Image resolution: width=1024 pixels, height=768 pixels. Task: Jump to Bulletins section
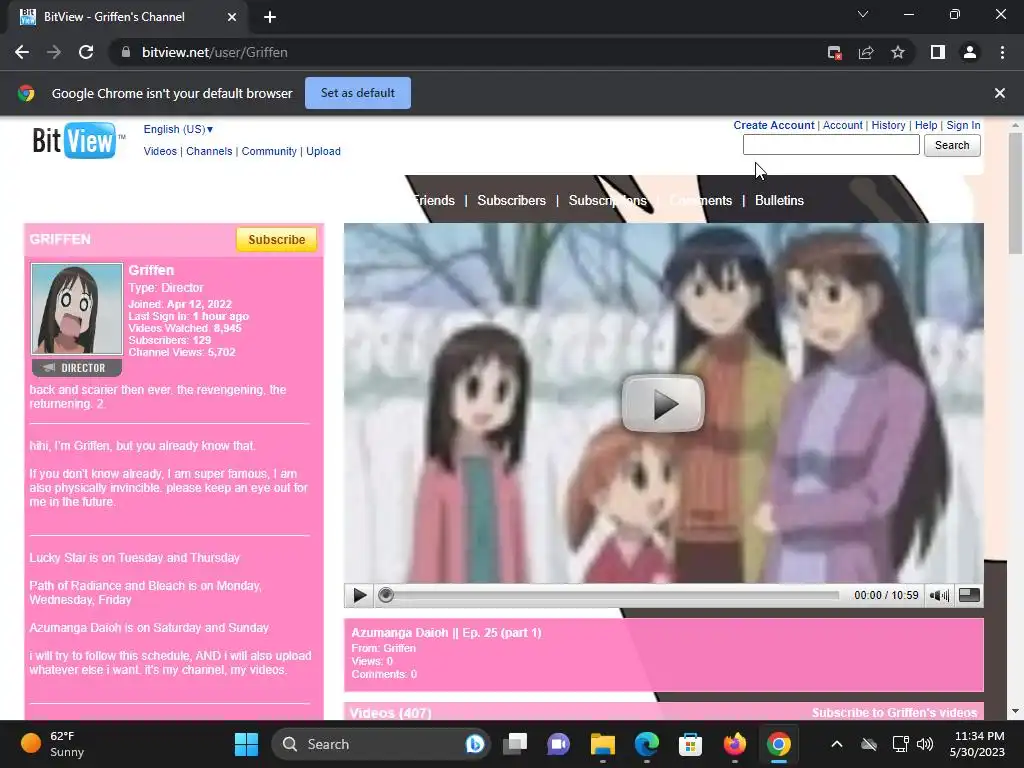coord(779,200)
